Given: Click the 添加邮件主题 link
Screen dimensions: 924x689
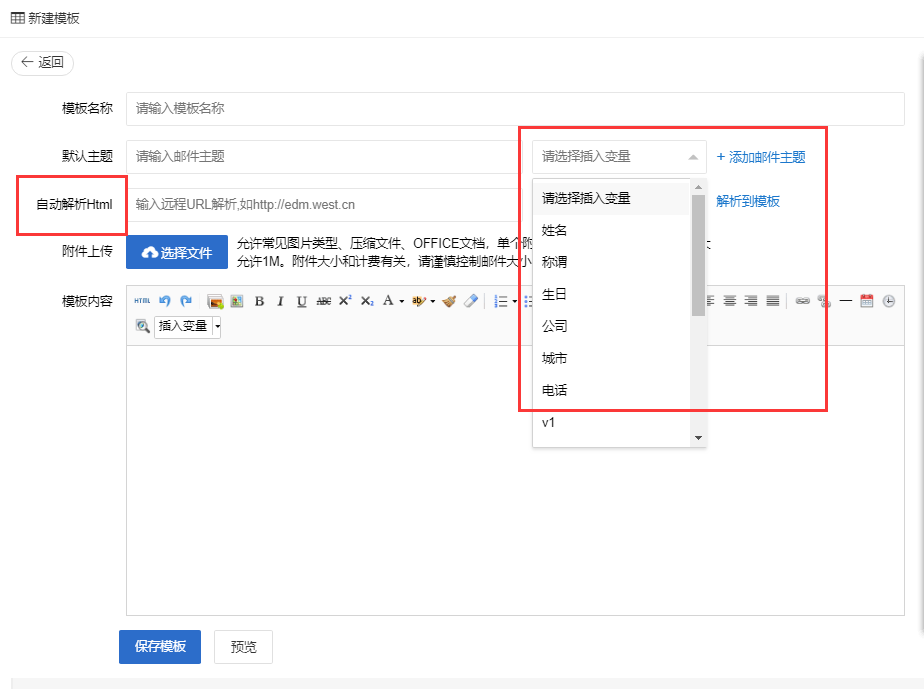Looking at the screenshot, I should pos(761,157).
